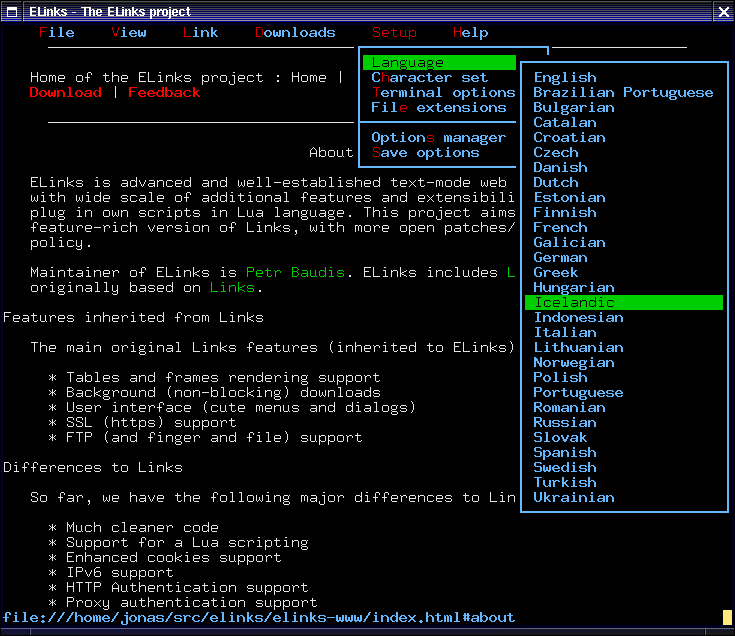Screen dimensions: 735x636
Task: Click "Tables and frames rendering support" item
Action: click(x=223, y=377)
